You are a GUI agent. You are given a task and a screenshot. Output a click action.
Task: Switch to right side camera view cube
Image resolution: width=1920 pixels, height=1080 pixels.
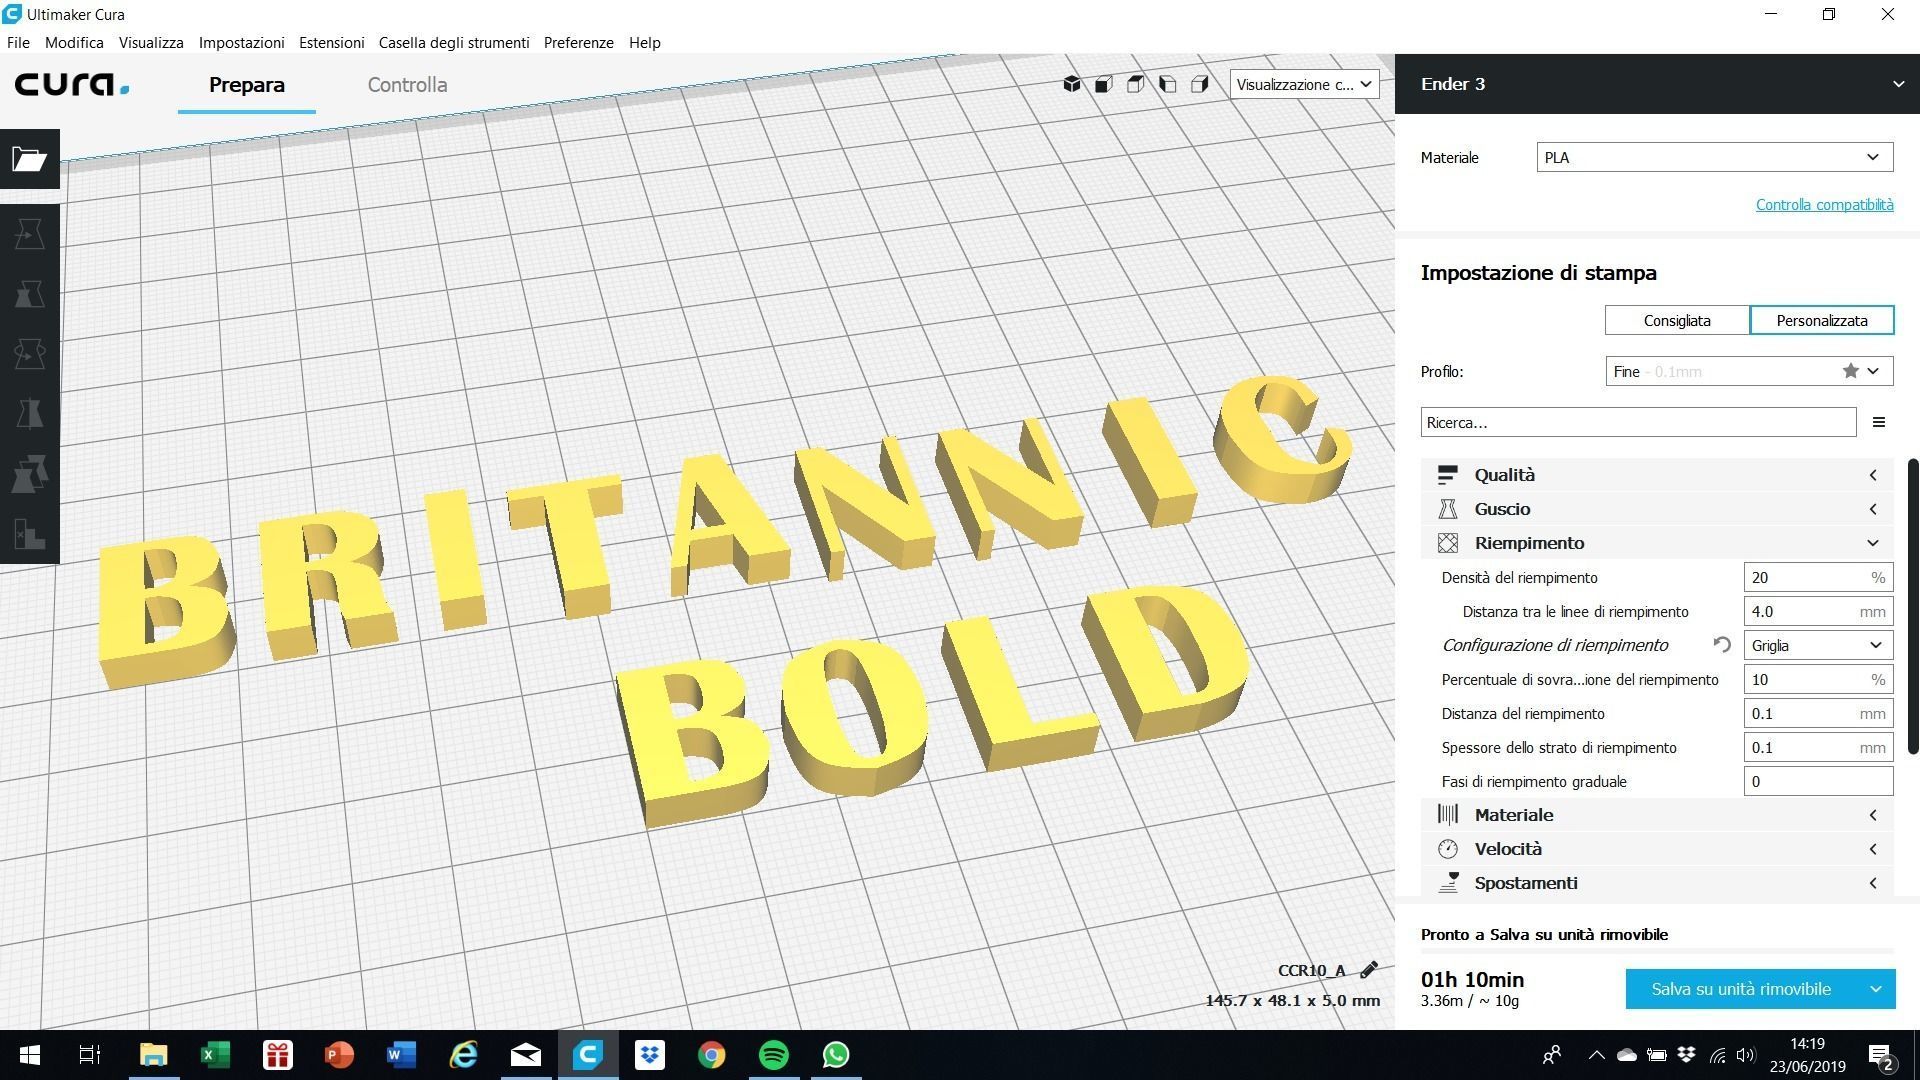pyautogui.click(x=1200, y=84)
